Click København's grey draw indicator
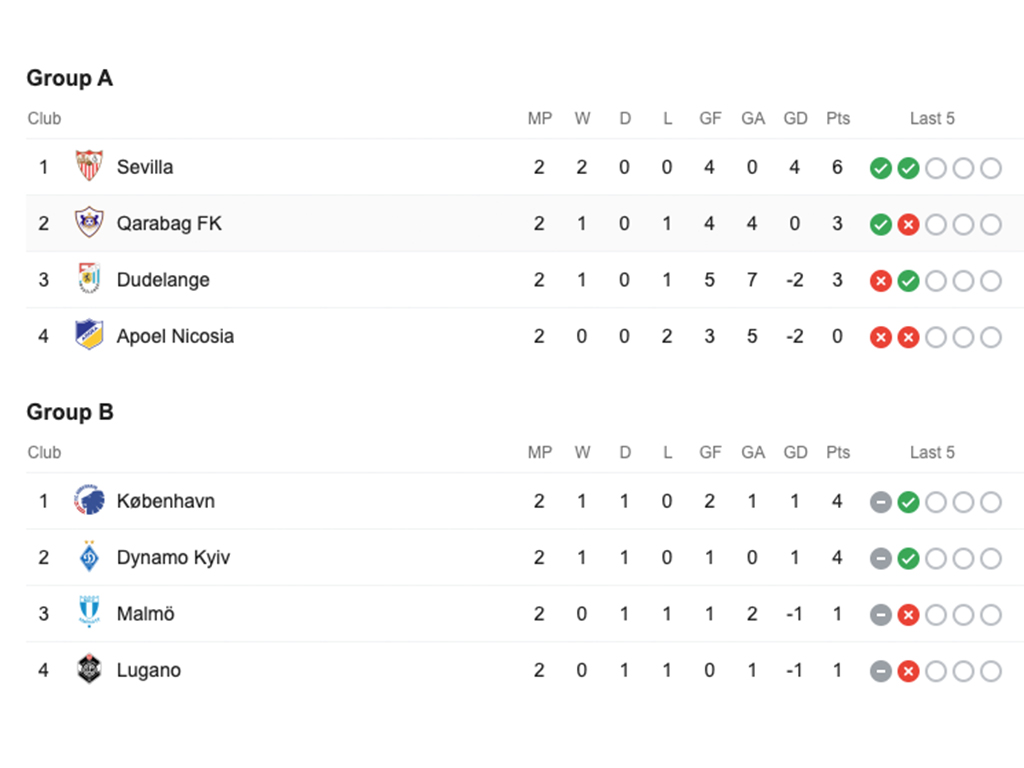Screen dimensions: 1024x768 pyautogui.click(x=880, y=502)
